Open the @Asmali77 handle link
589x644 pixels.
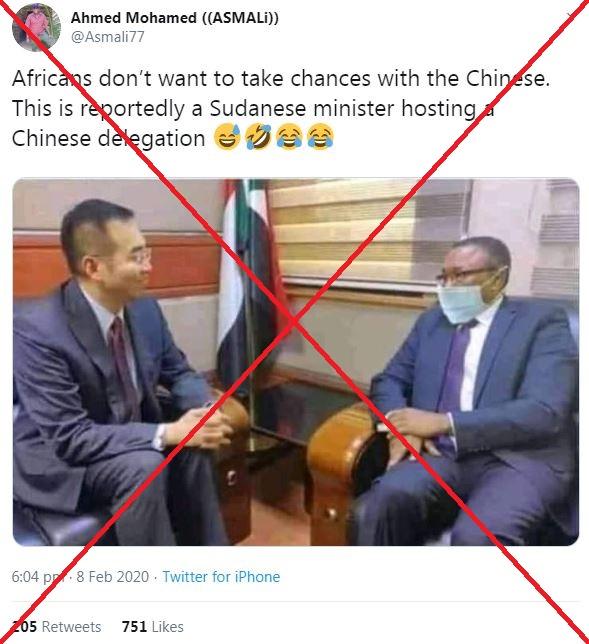[108, 37]
